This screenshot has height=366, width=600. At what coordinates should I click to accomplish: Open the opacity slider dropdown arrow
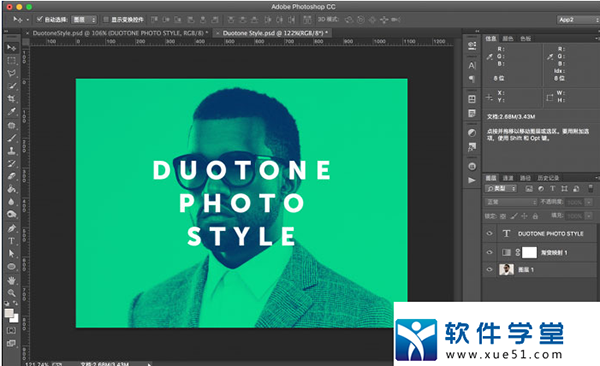589,202
